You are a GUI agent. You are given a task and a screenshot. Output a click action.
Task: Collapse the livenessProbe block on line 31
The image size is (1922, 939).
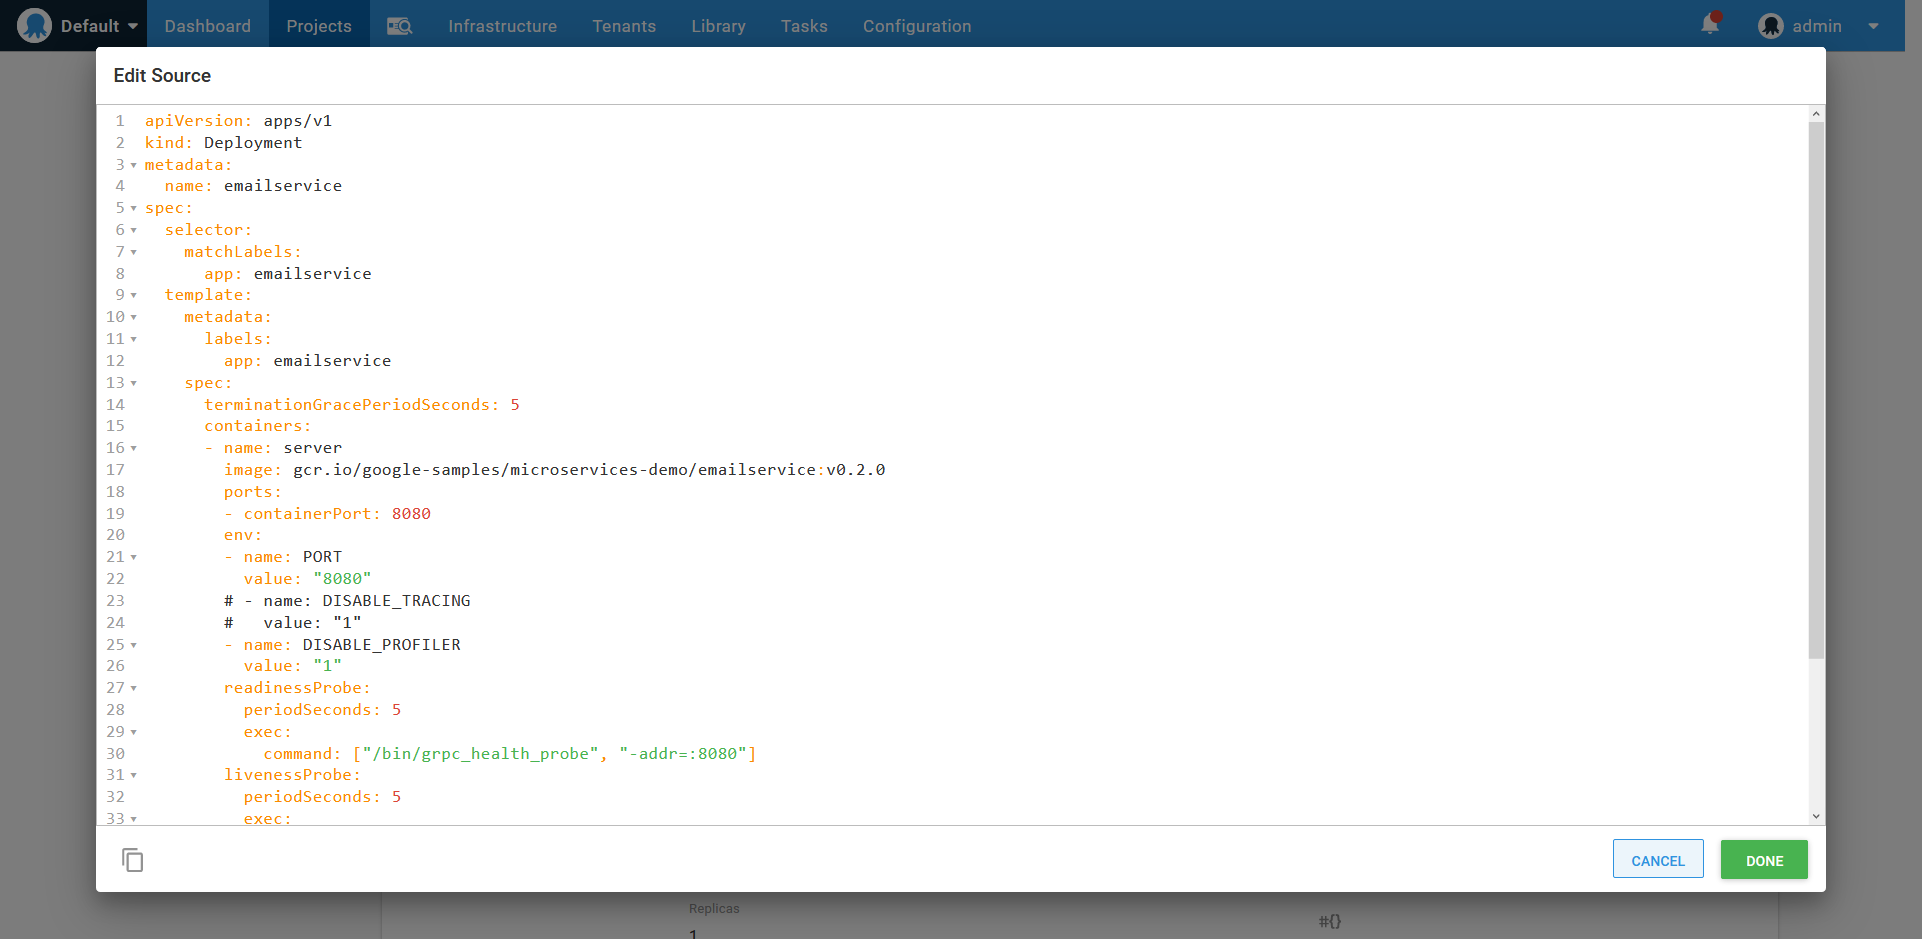[x=131, y=775]
